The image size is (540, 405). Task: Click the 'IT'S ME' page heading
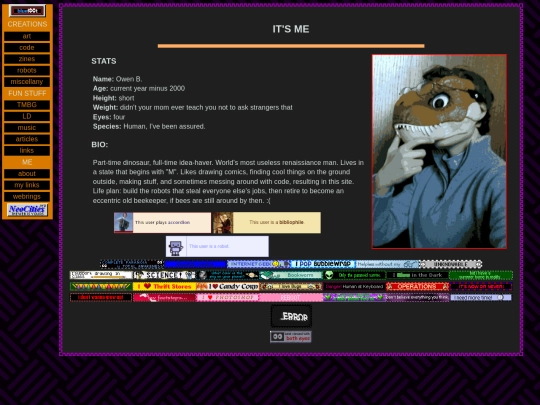point(291,29)
